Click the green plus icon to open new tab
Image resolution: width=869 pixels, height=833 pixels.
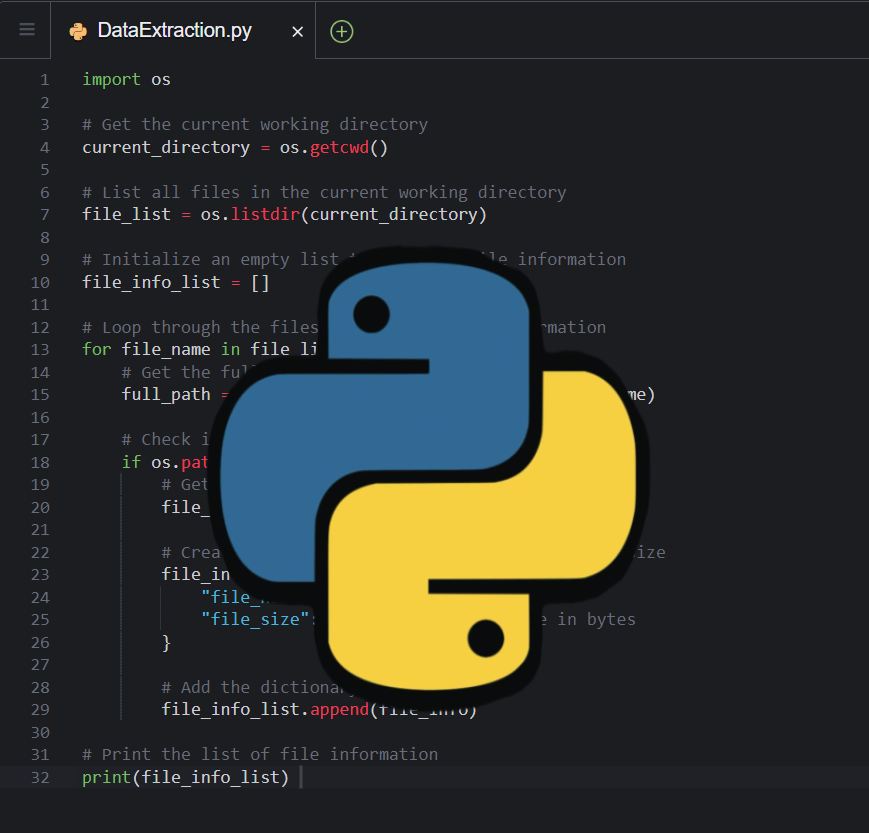point(341,31)
